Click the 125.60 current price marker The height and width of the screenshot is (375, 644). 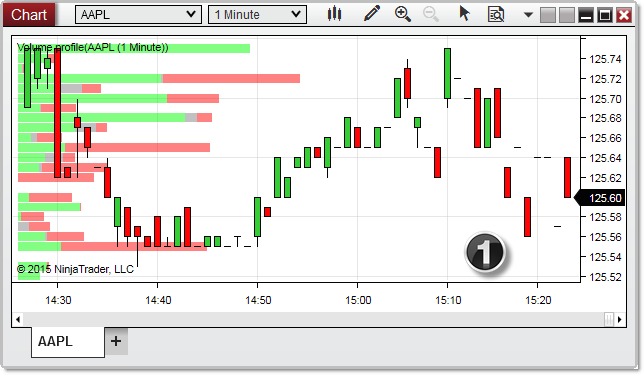(x=601, y=198)
